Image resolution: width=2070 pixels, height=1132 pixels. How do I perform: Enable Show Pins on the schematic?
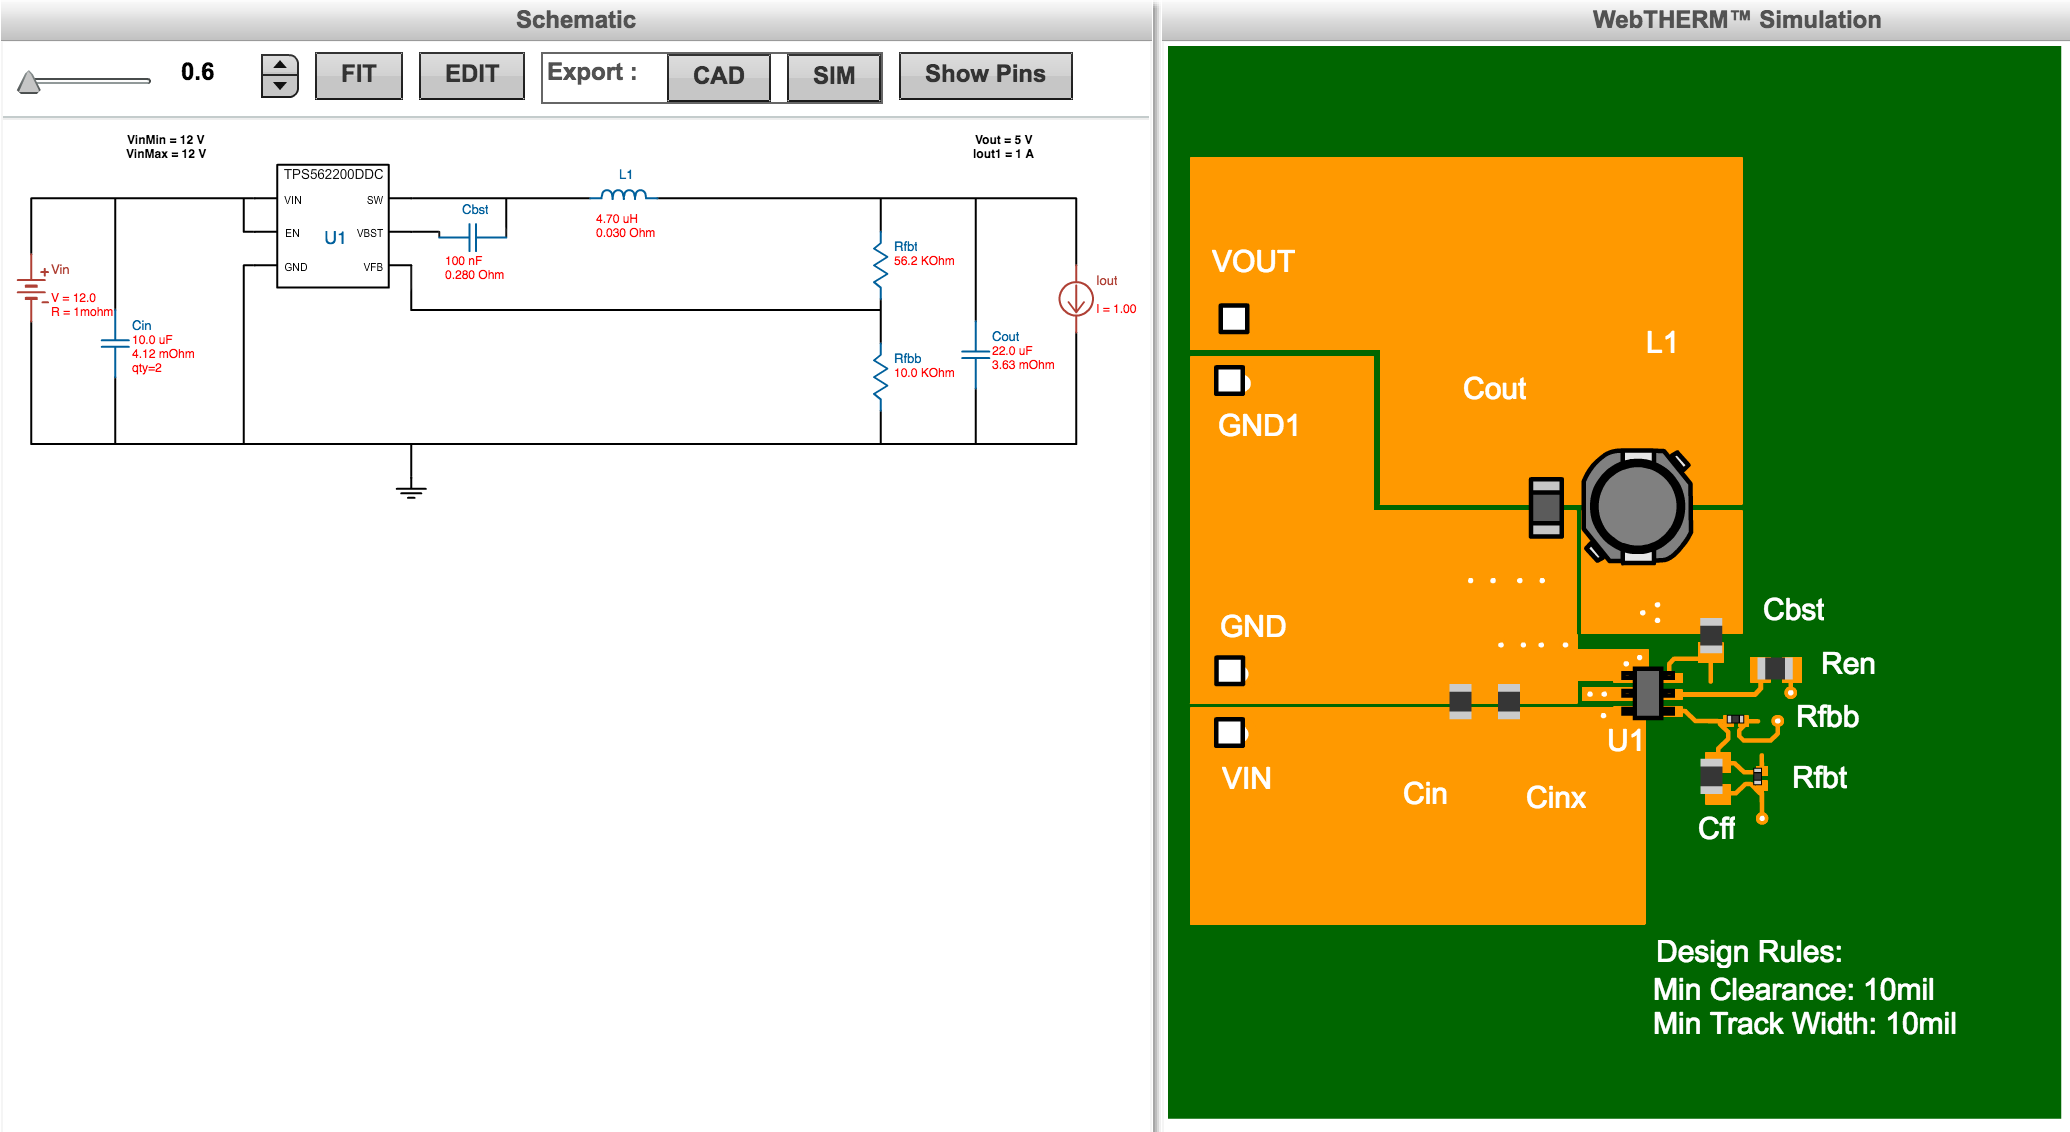tap(984, 74)
